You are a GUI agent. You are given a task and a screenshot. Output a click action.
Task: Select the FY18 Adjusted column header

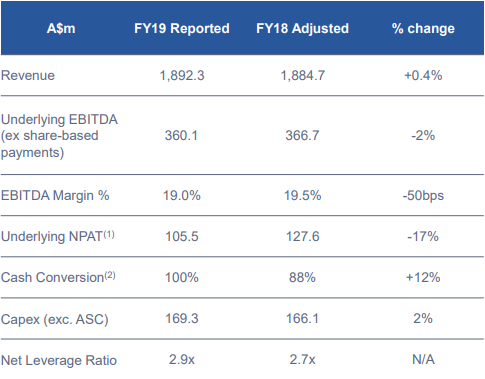pos(302,28)
